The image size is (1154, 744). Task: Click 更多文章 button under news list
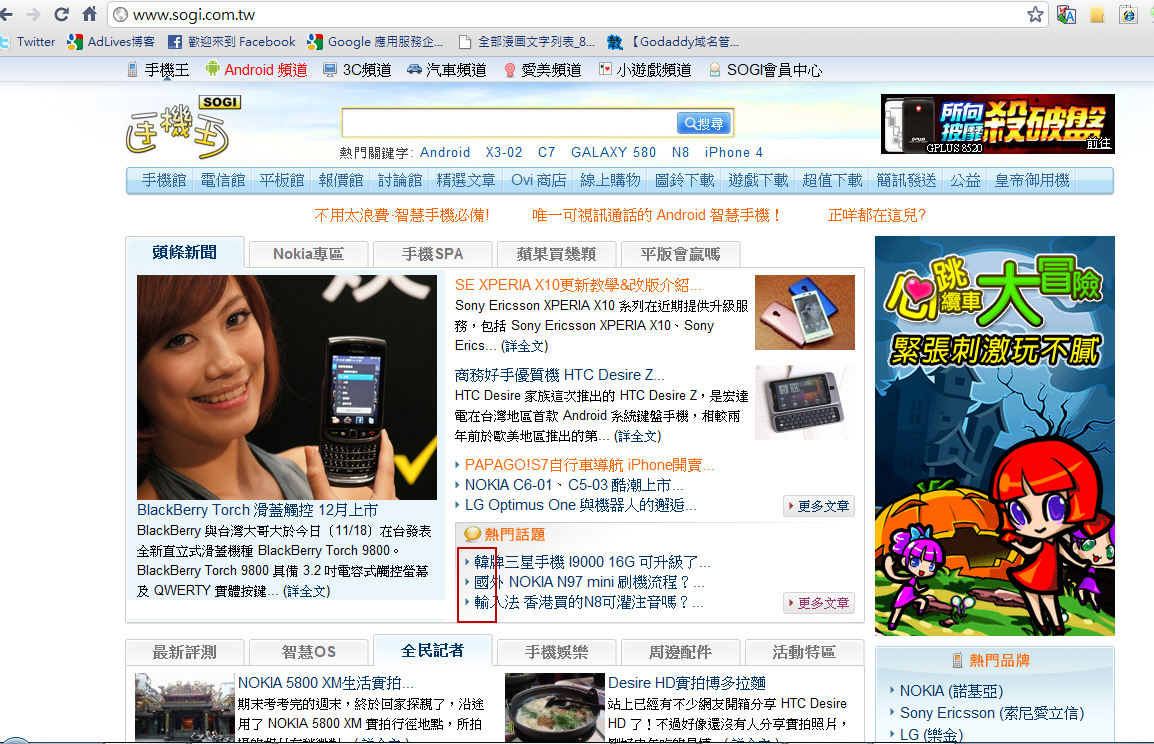pyautogui.click(x=818, y=506)
